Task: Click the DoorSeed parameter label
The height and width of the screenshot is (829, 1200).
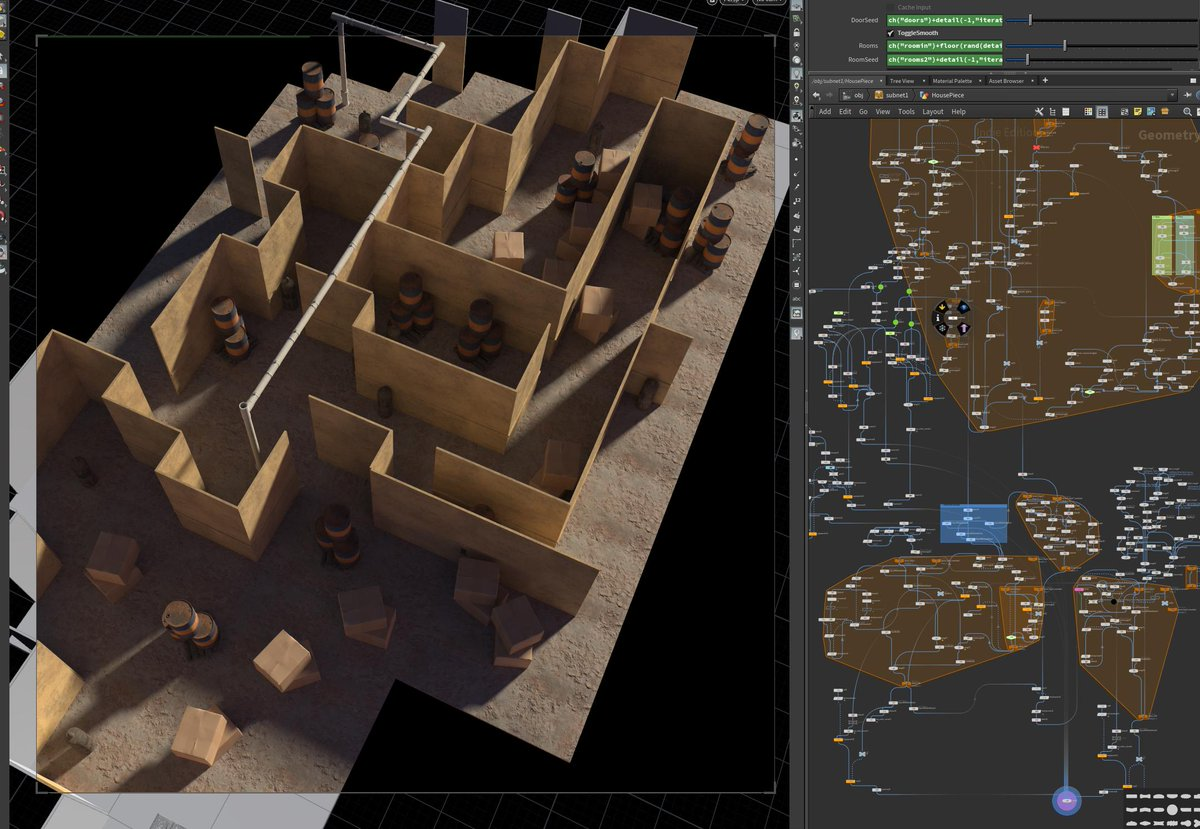Action: coord(864,19)
